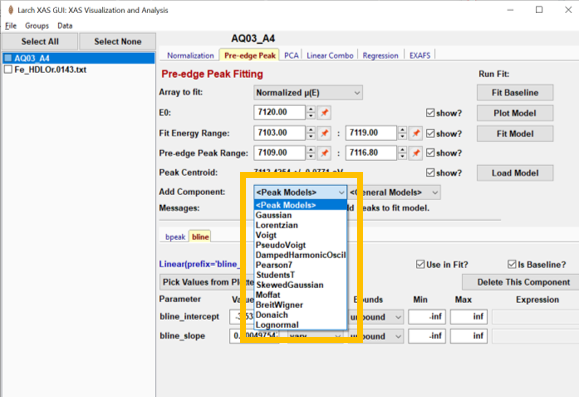This screenshot has width=579, height=397.
Task: Switch to the Linear Combo tab
Action: point(330,55)
